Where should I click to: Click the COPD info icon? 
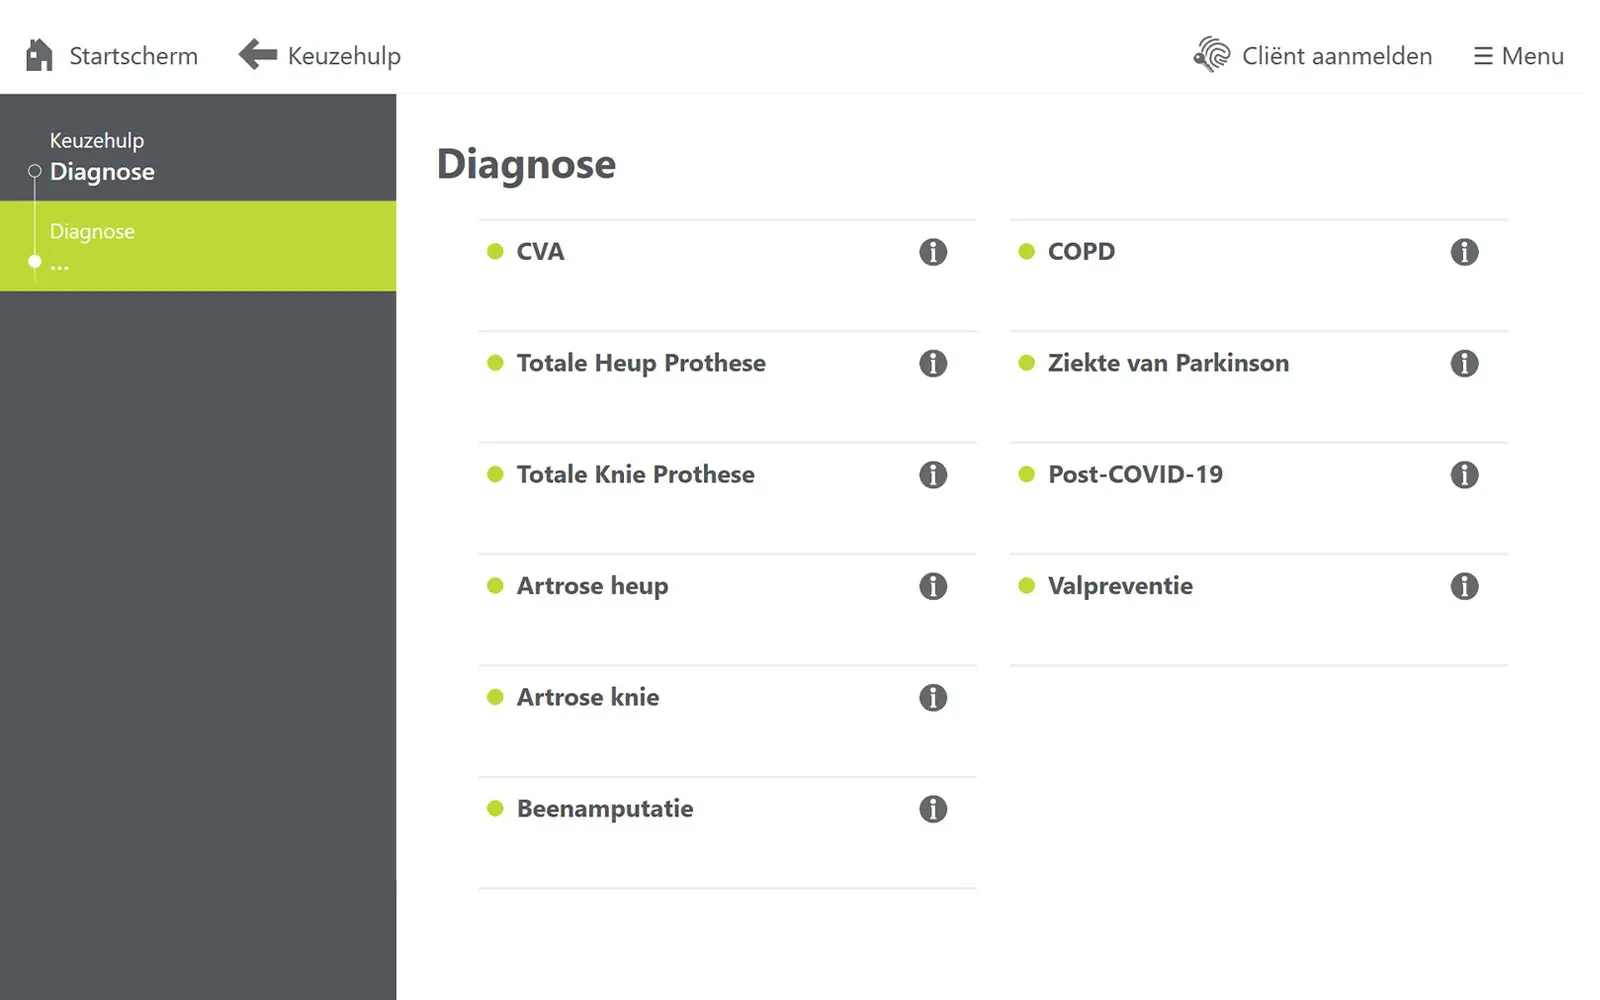[1464, 252]
